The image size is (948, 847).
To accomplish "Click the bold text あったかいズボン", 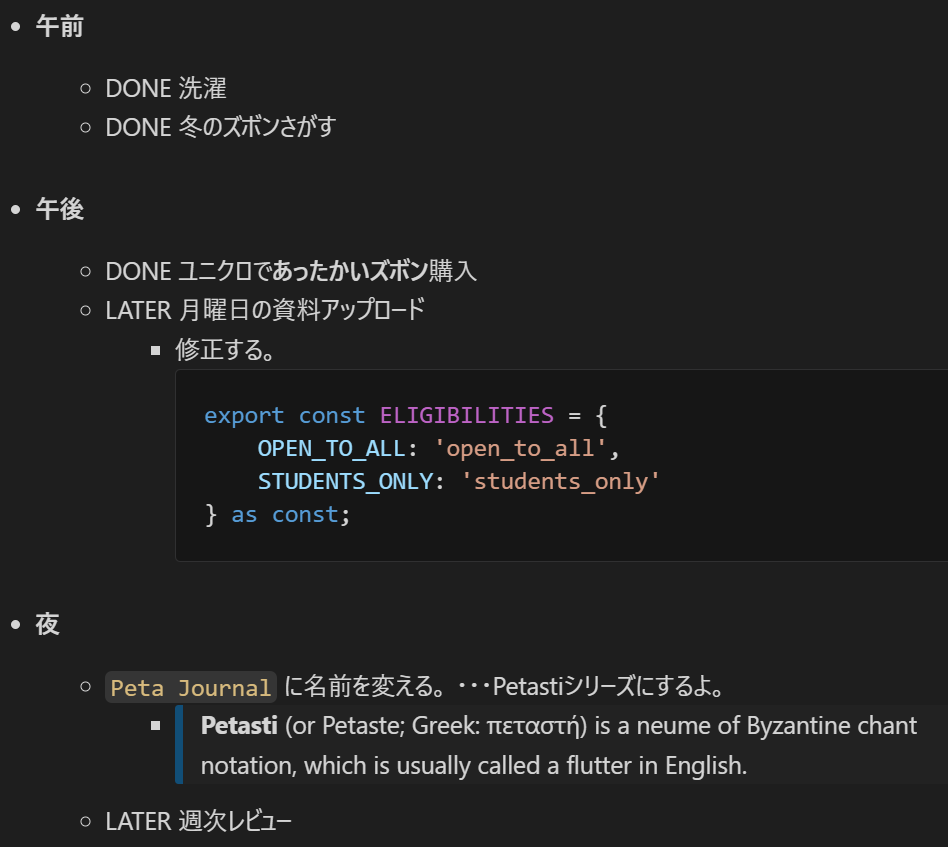I will click(350, 271).
